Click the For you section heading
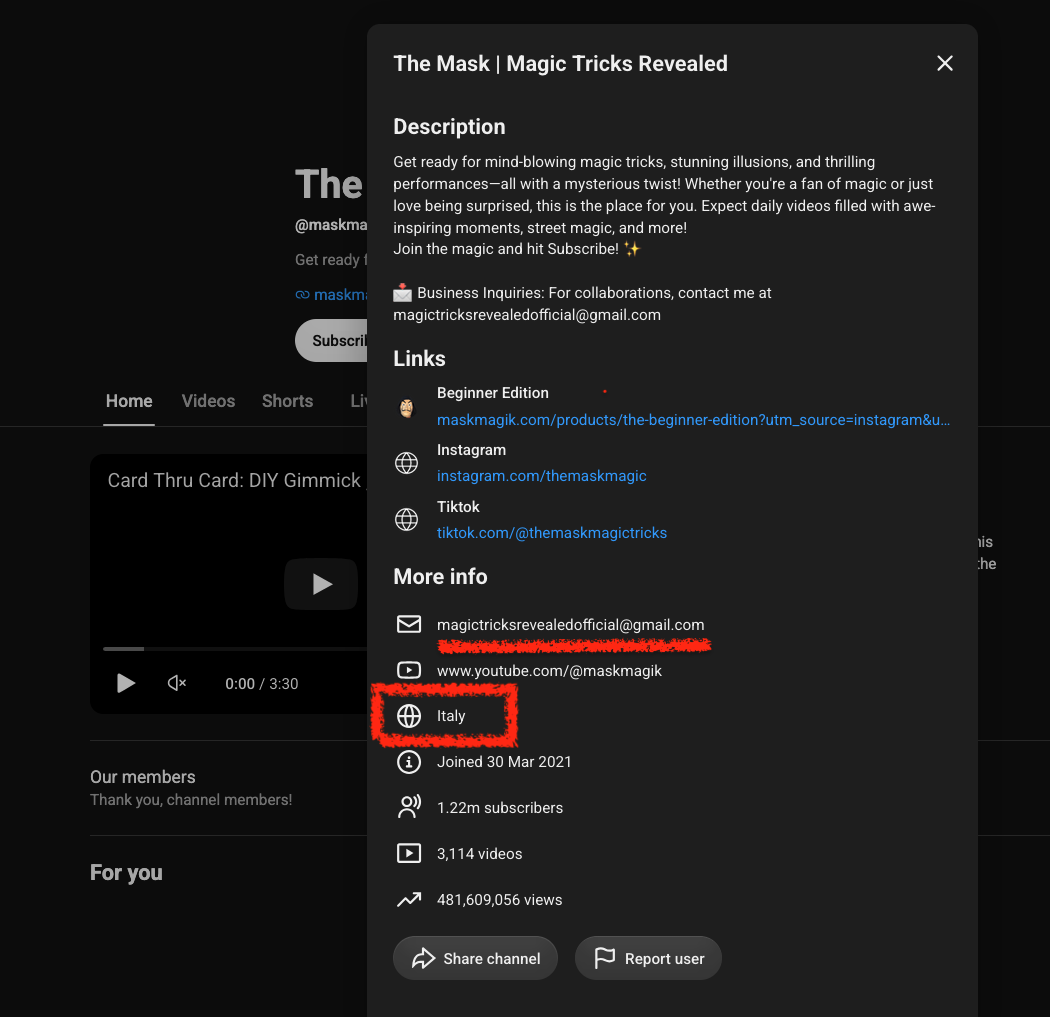The width and height of the screenshot is (1050, 1017). (126, 872)
